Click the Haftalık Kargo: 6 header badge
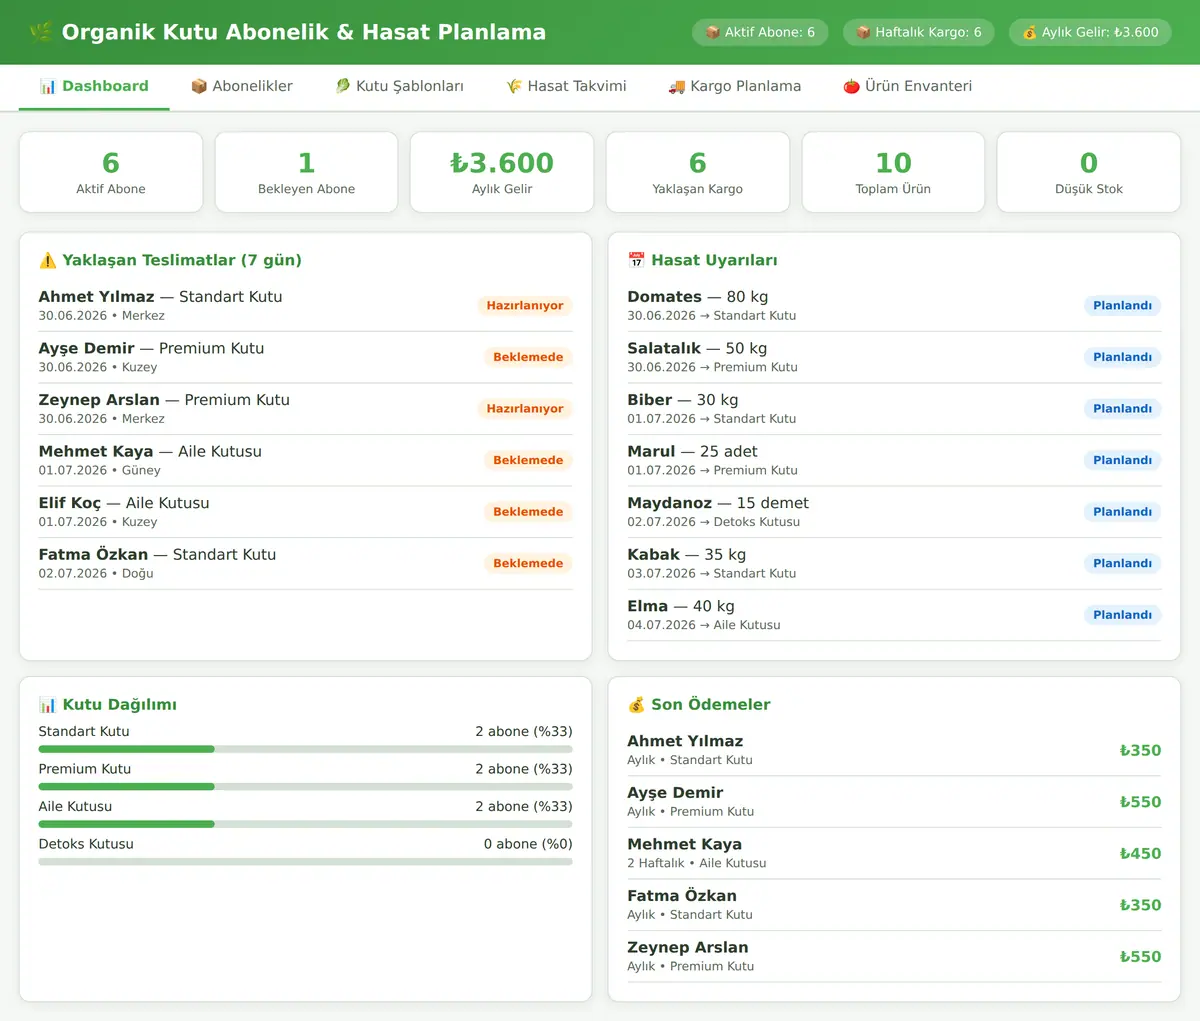This screenshot has width=1200, height=1021. [918, 32]
